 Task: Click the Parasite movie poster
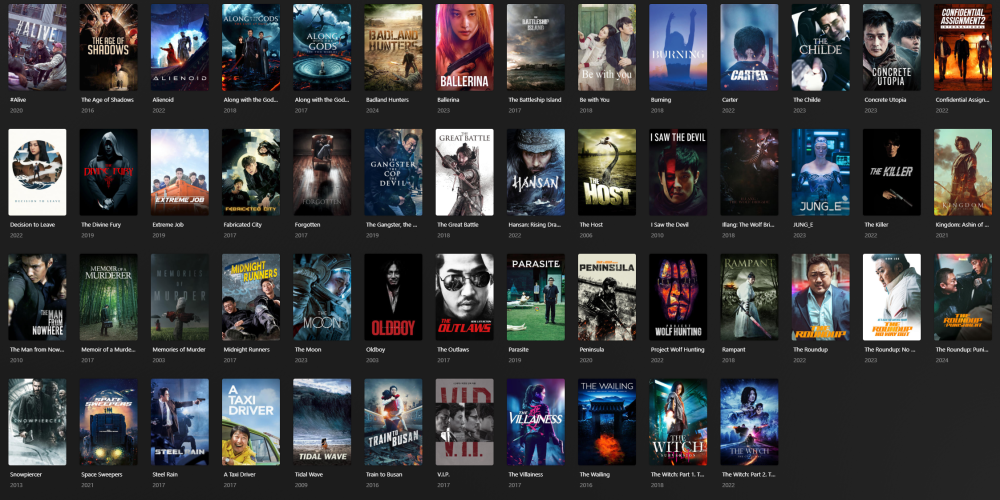[x=536, y=297]
